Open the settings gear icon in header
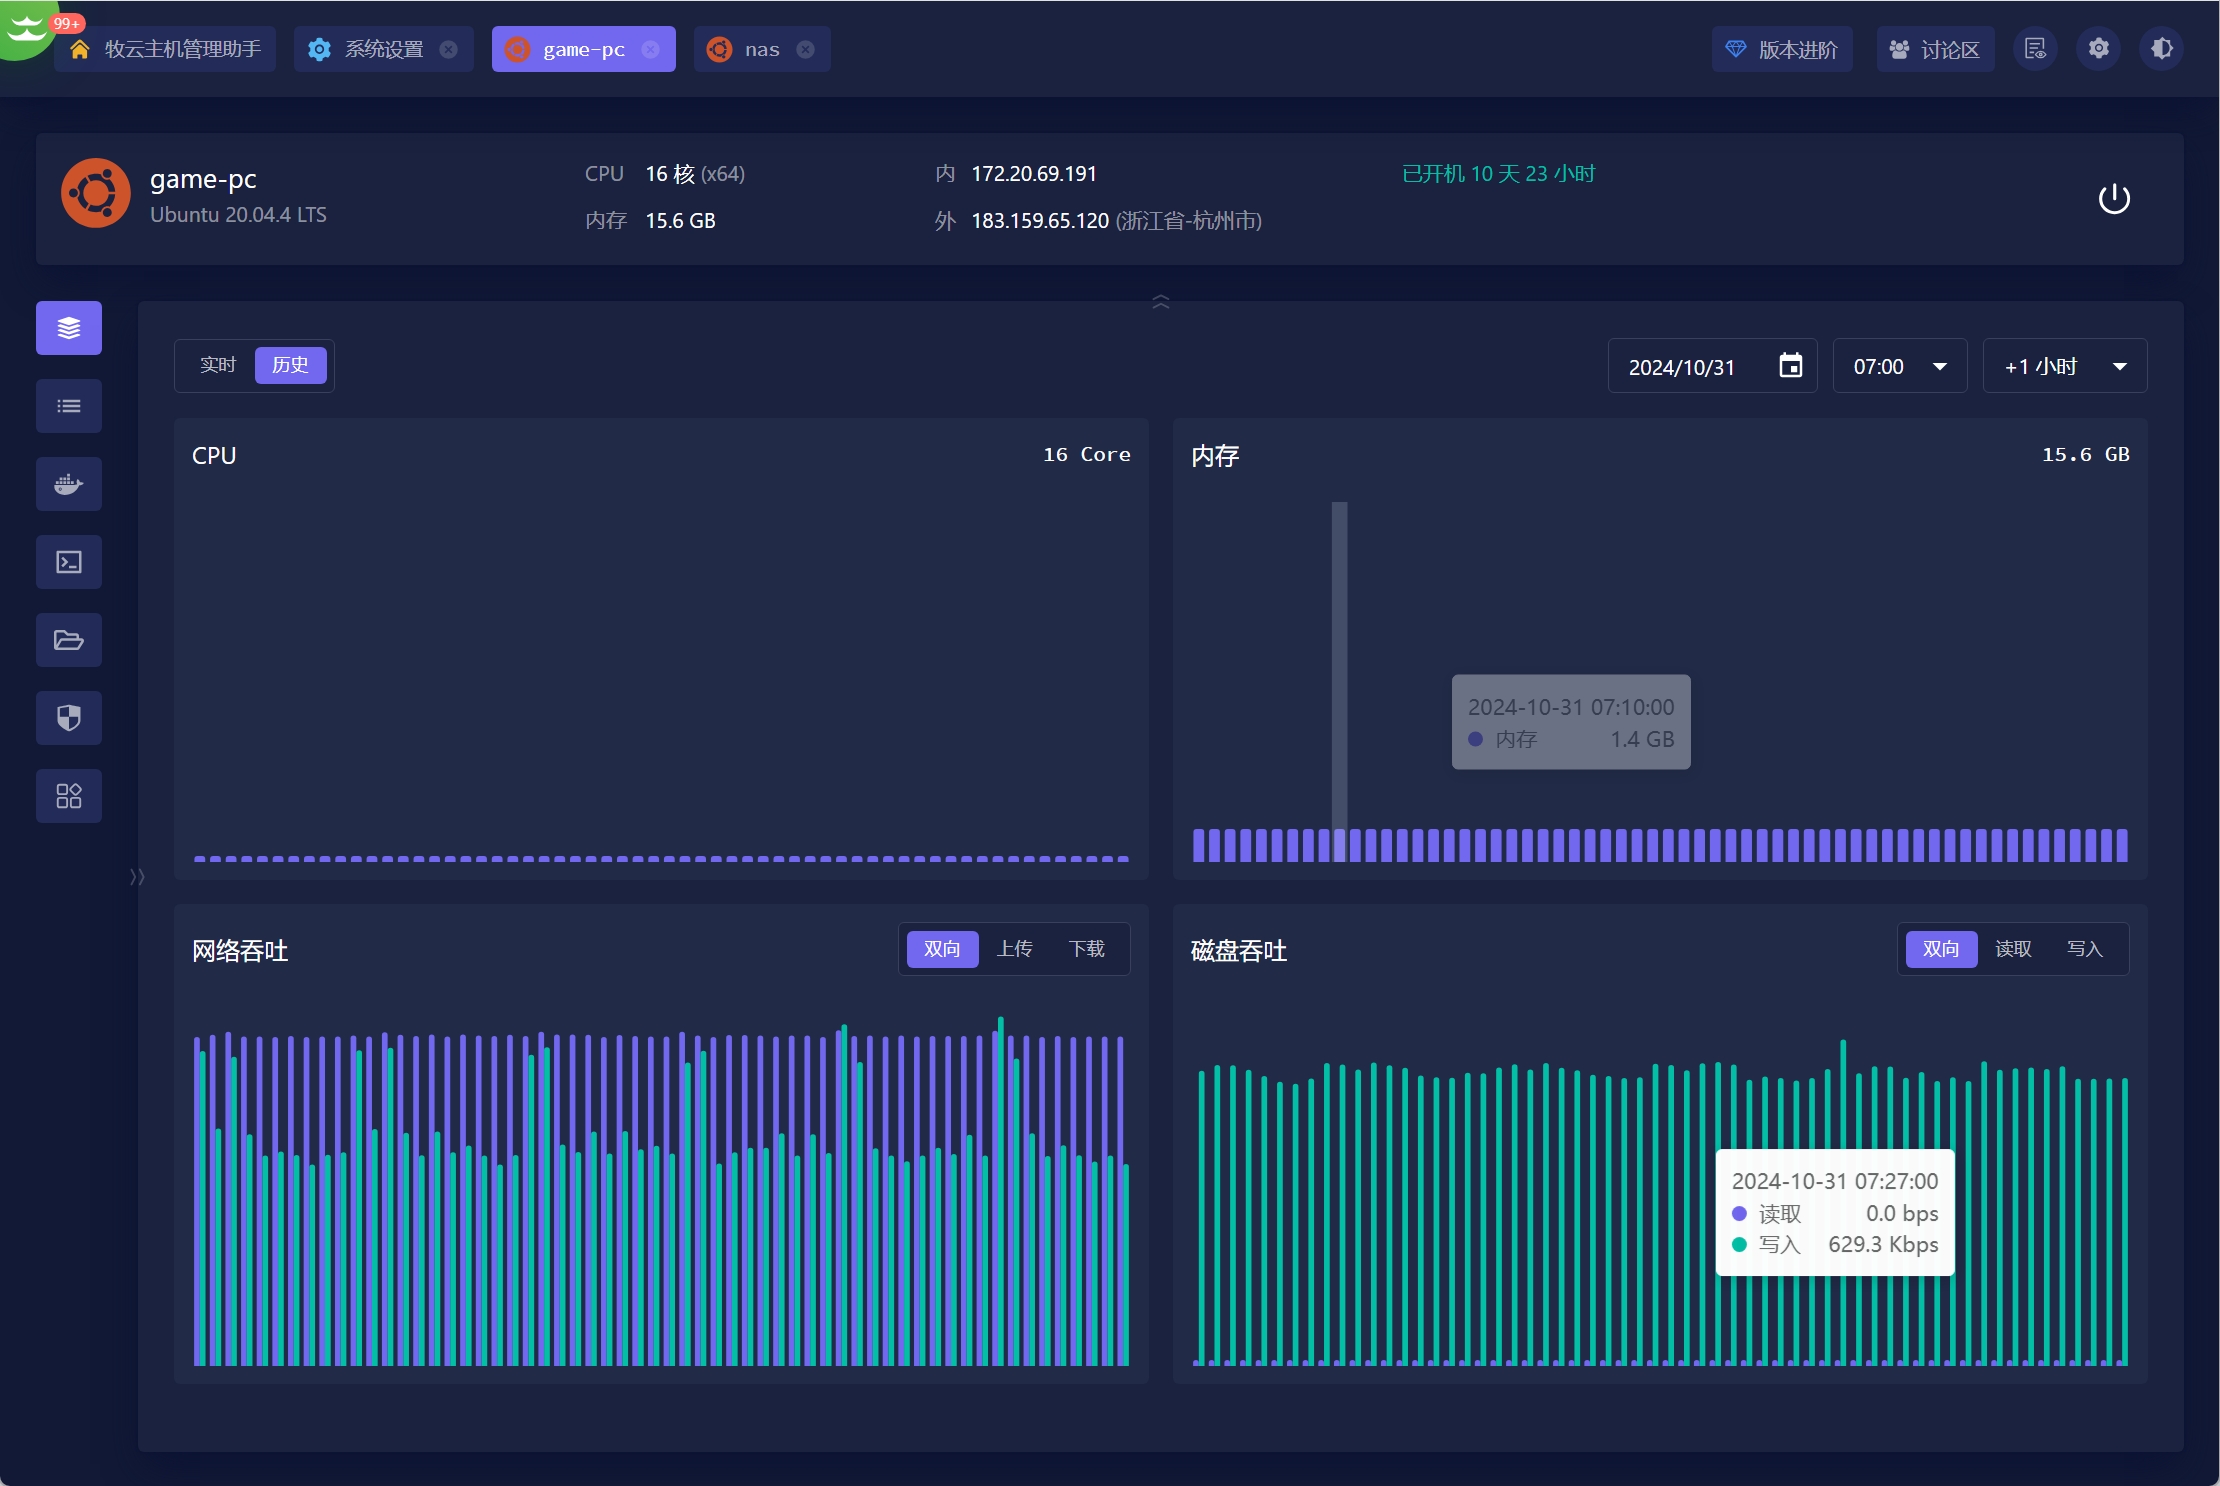Screen dimensions: 2220x1486 (2098, 49)
